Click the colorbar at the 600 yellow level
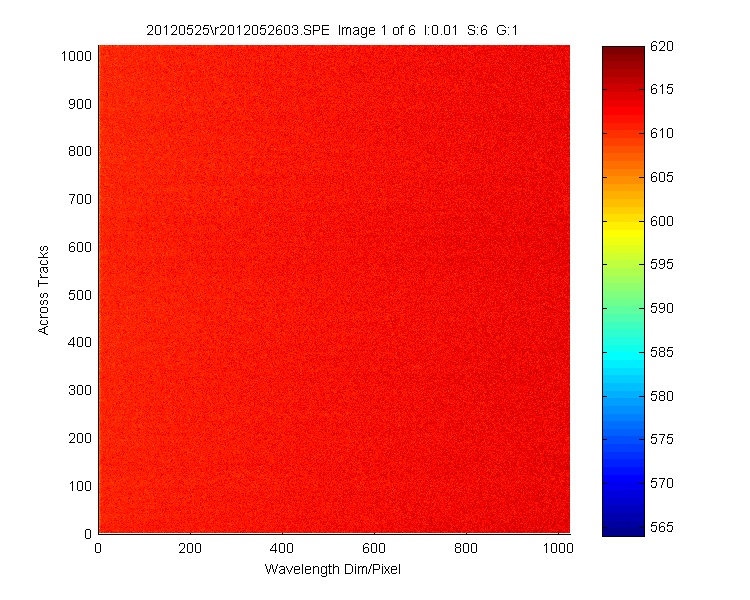 click(x=623, y=221)
